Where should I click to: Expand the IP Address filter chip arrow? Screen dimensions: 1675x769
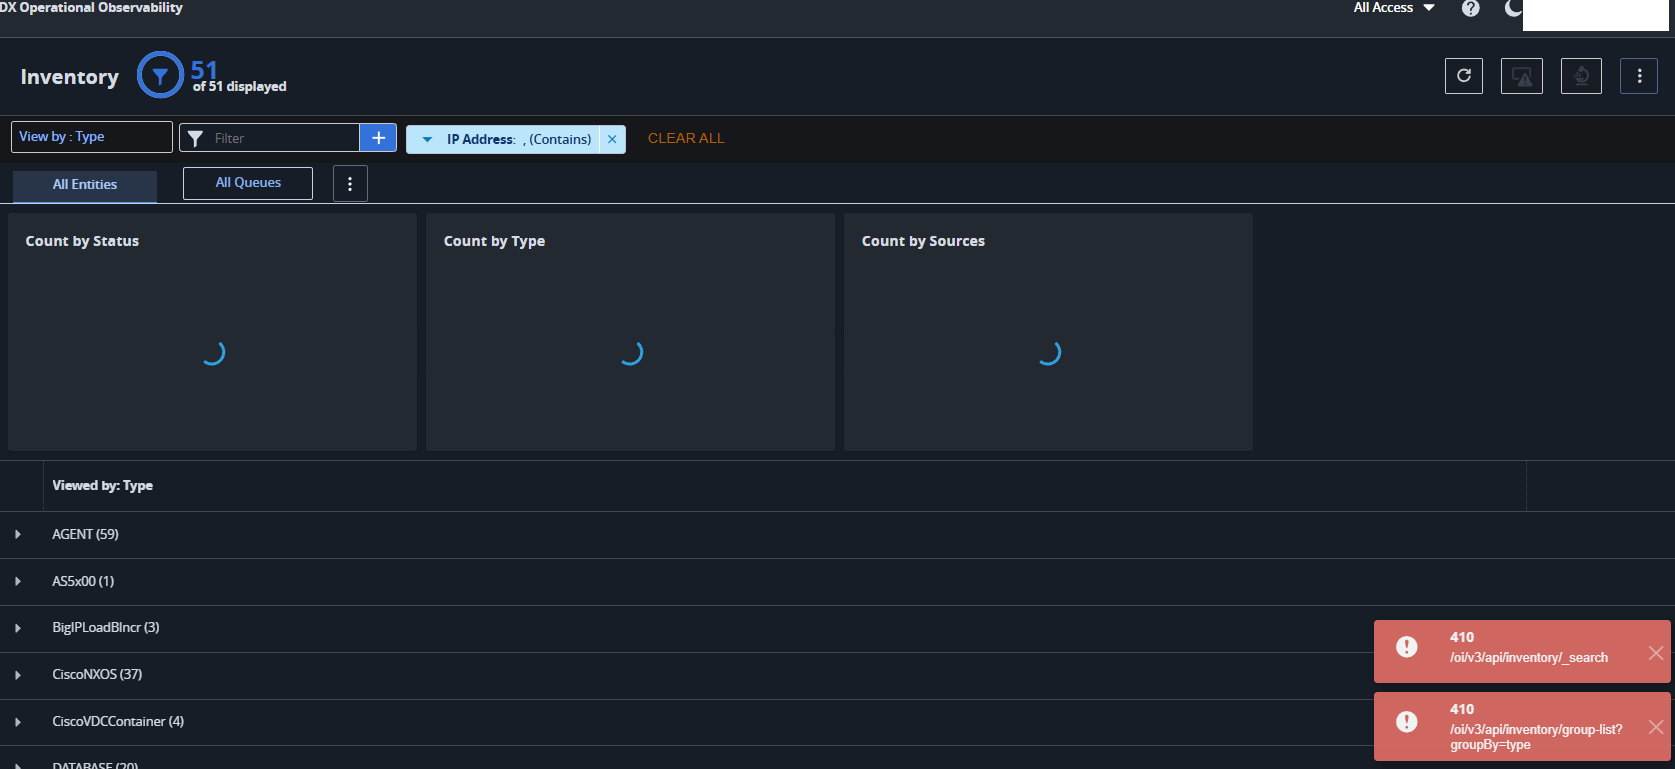tap(427, 140)
